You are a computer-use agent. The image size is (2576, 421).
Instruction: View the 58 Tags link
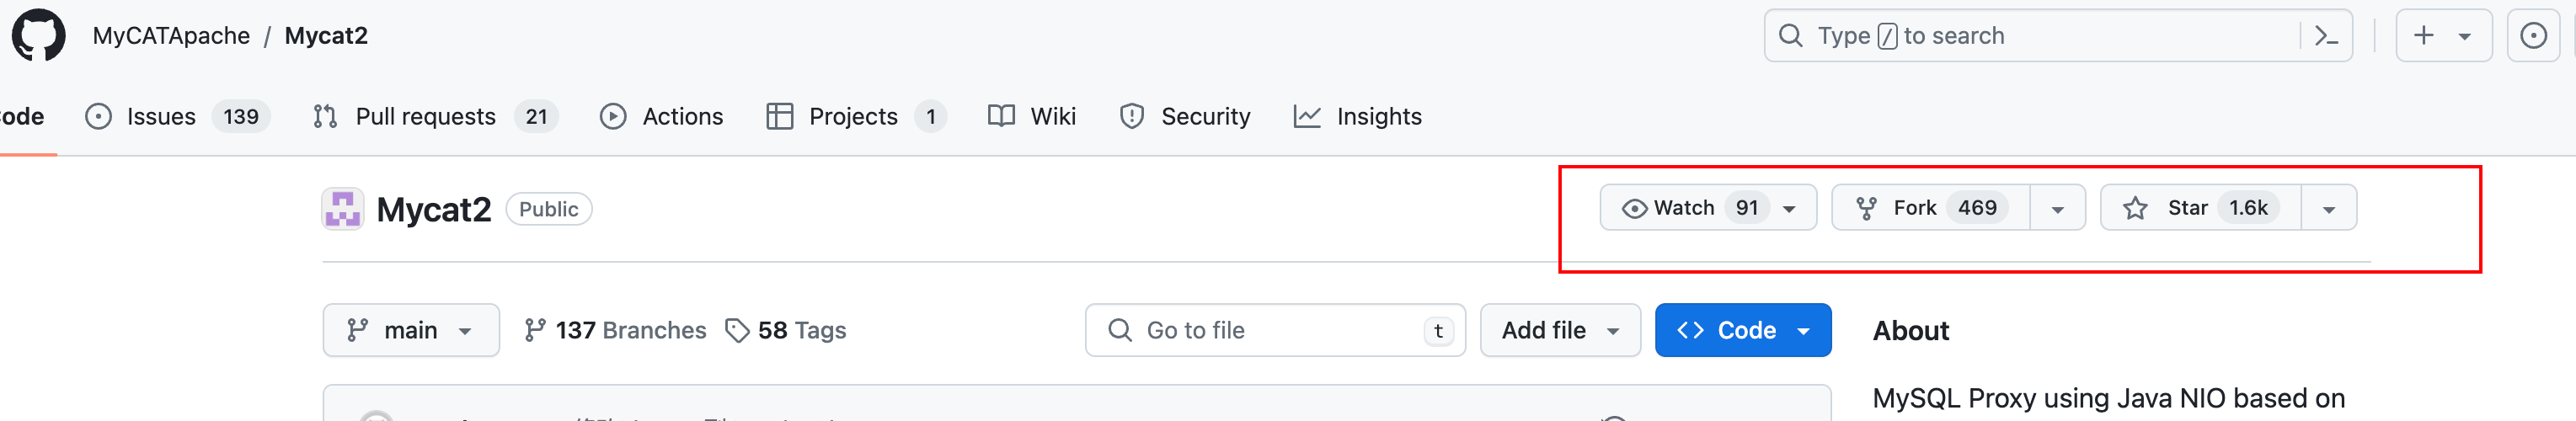(x=786, y=330)
